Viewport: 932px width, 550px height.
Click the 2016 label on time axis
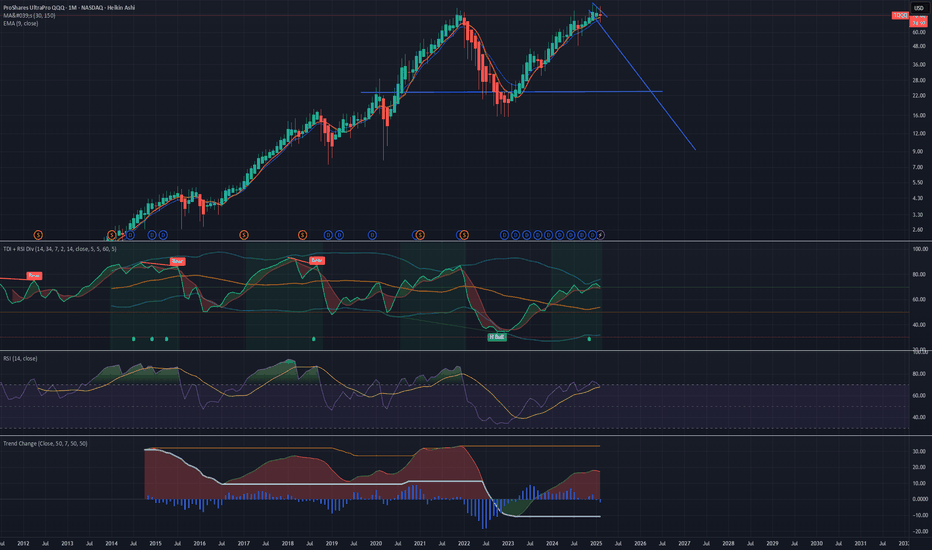click(x=200, y=543)
